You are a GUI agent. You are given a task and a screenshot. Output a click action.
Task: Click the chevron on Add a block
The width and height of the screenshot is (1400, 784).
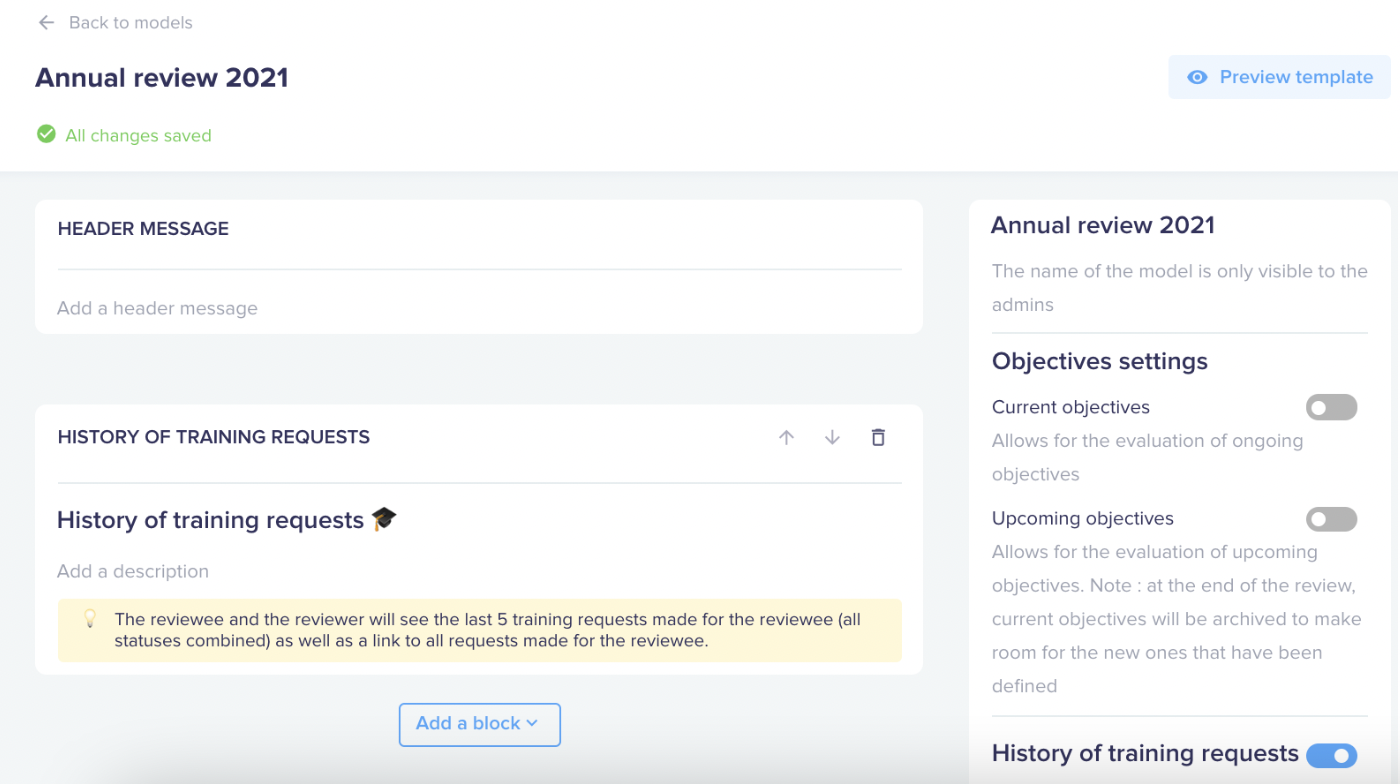(532, 723)
